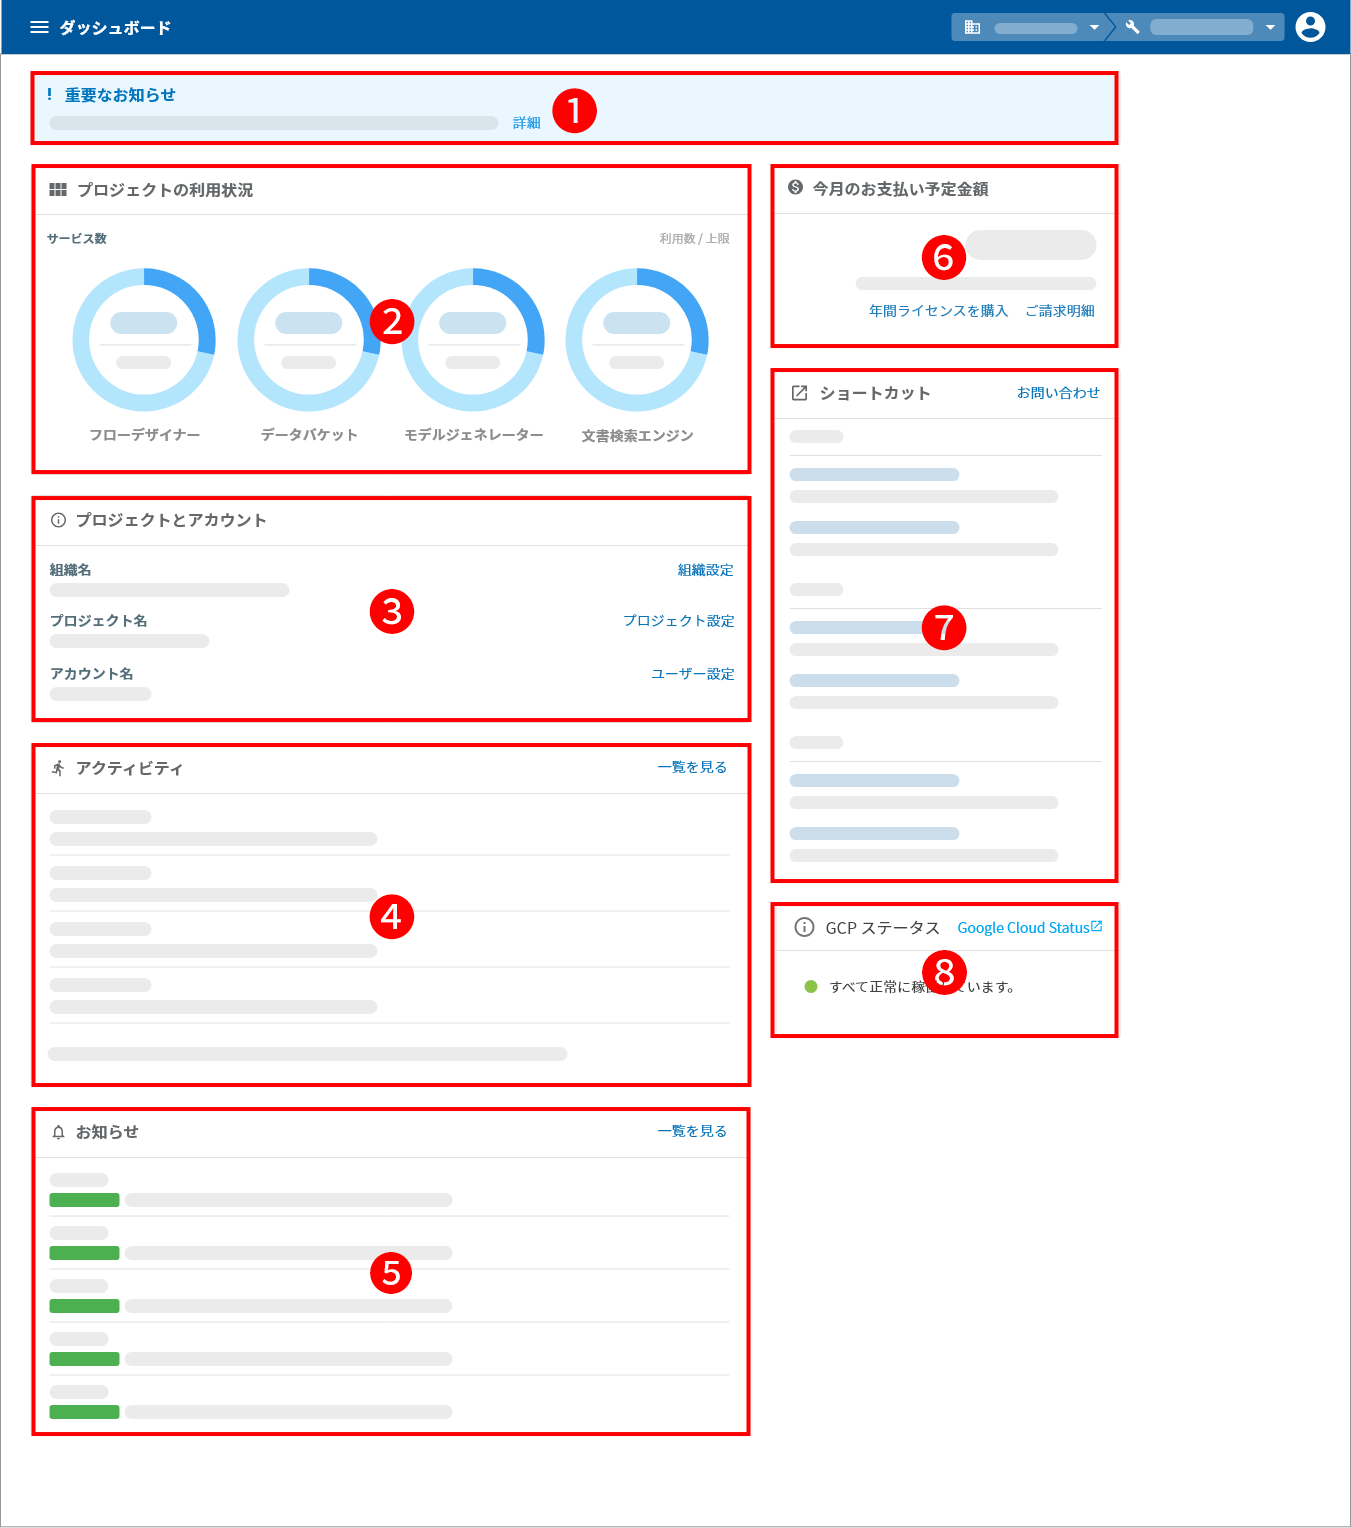Click the プロジェクト名 label
This screenshot has width=1351, height=1528.
coord(99,621)
